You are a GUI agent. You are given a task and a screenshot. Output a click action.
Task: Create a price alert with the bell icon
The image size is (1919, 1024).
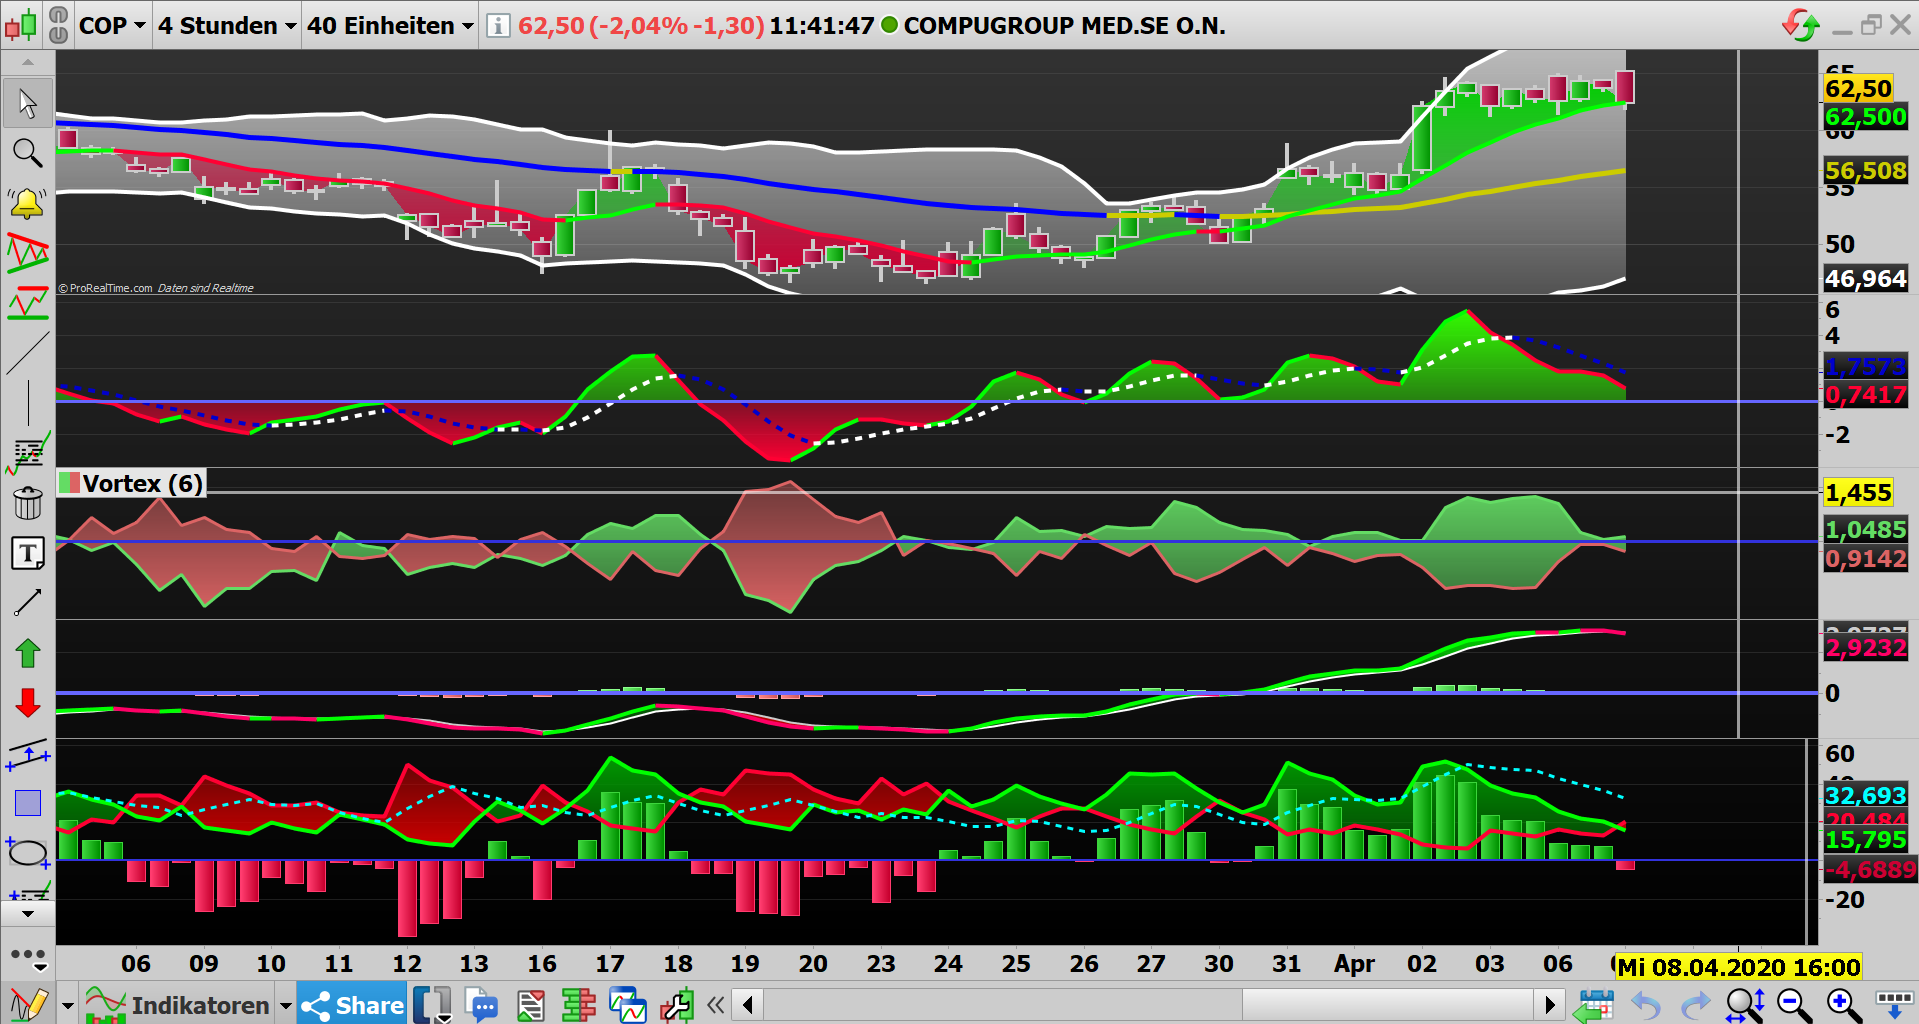(27, 202)
